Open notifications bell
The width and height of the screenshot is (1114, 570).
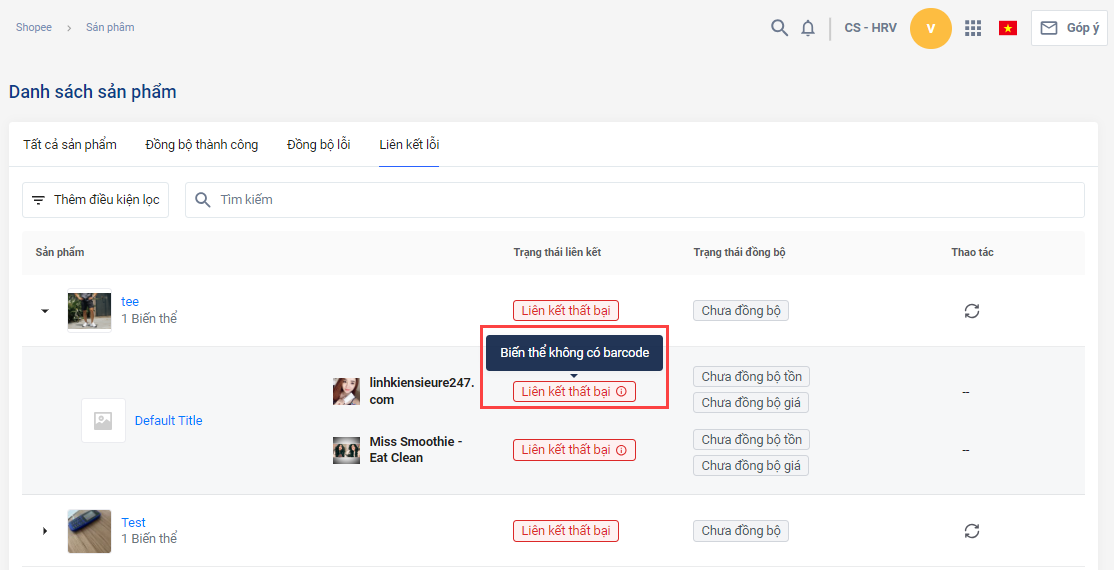pos(808,28)
